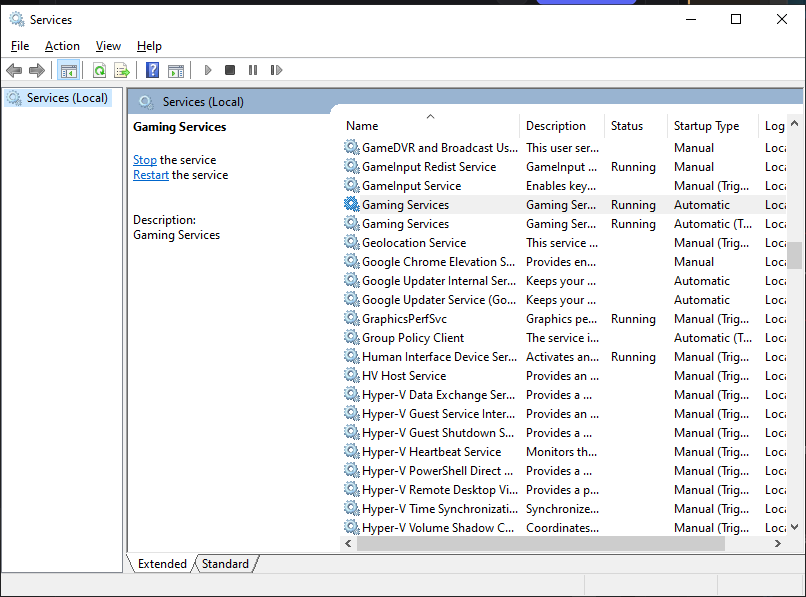Select the Geolocation Service row

(x=414, y=243)
